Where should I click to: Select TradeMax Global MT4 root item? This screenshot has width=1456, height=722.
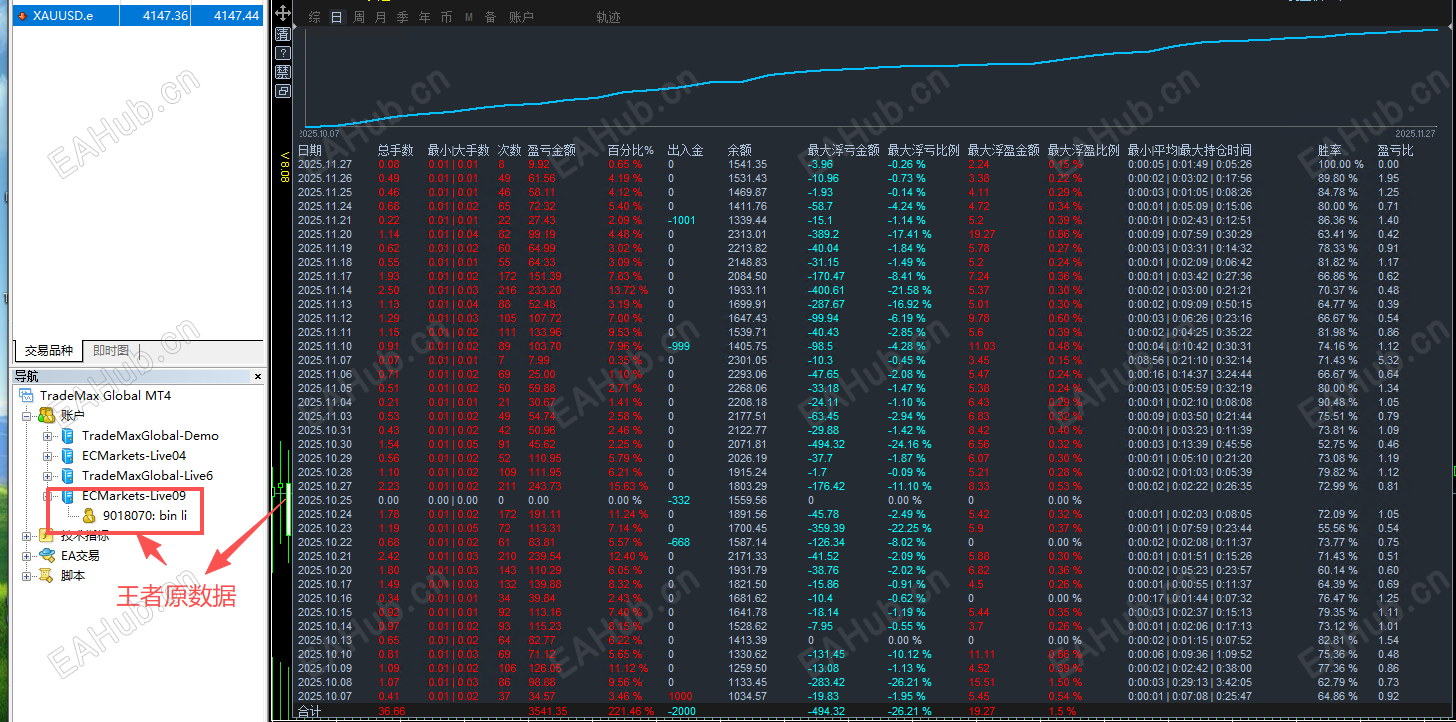point(105,396)
